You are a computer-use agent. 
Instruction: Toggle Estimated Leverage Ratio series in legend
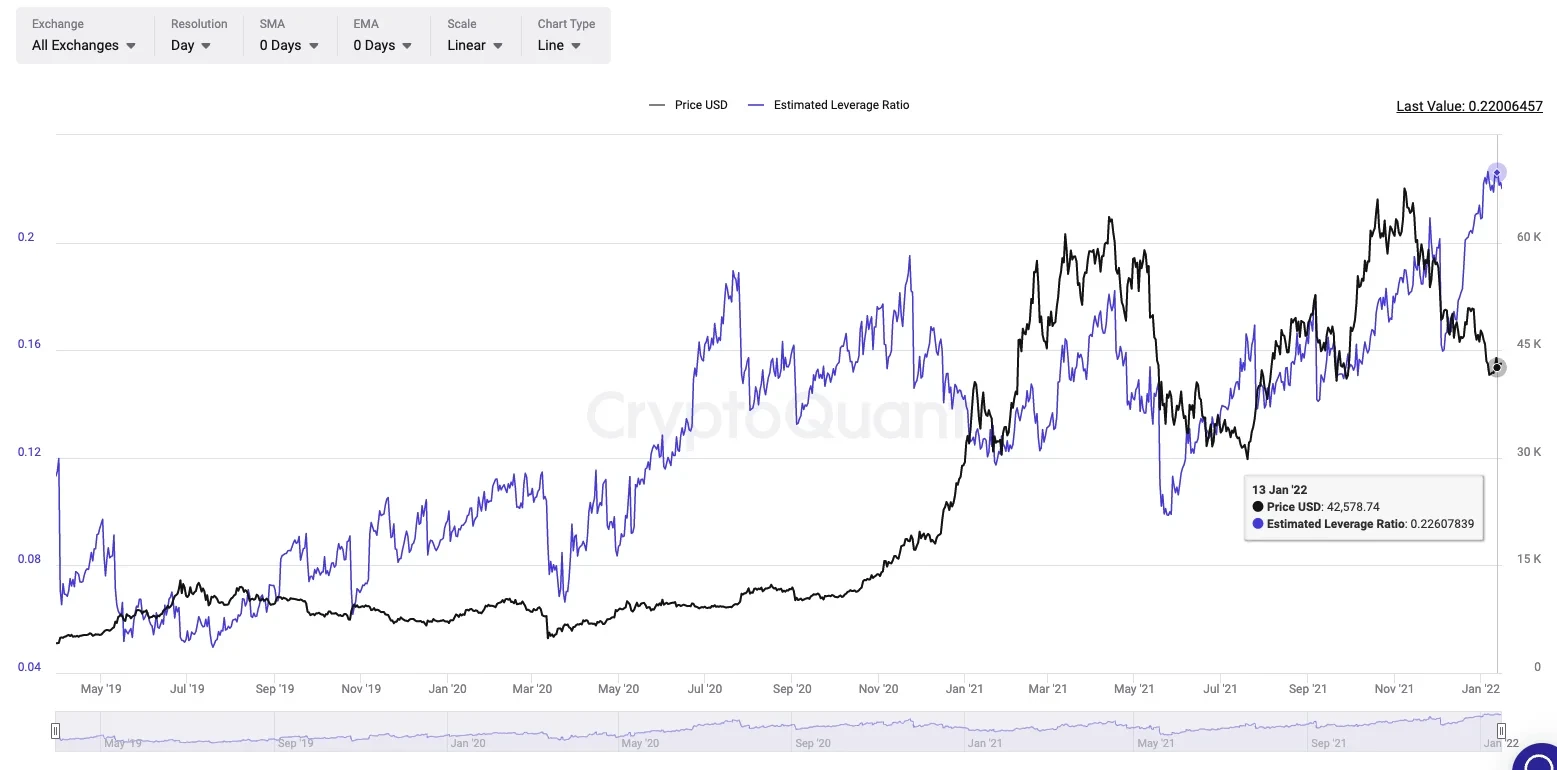(x=829, y=105)
